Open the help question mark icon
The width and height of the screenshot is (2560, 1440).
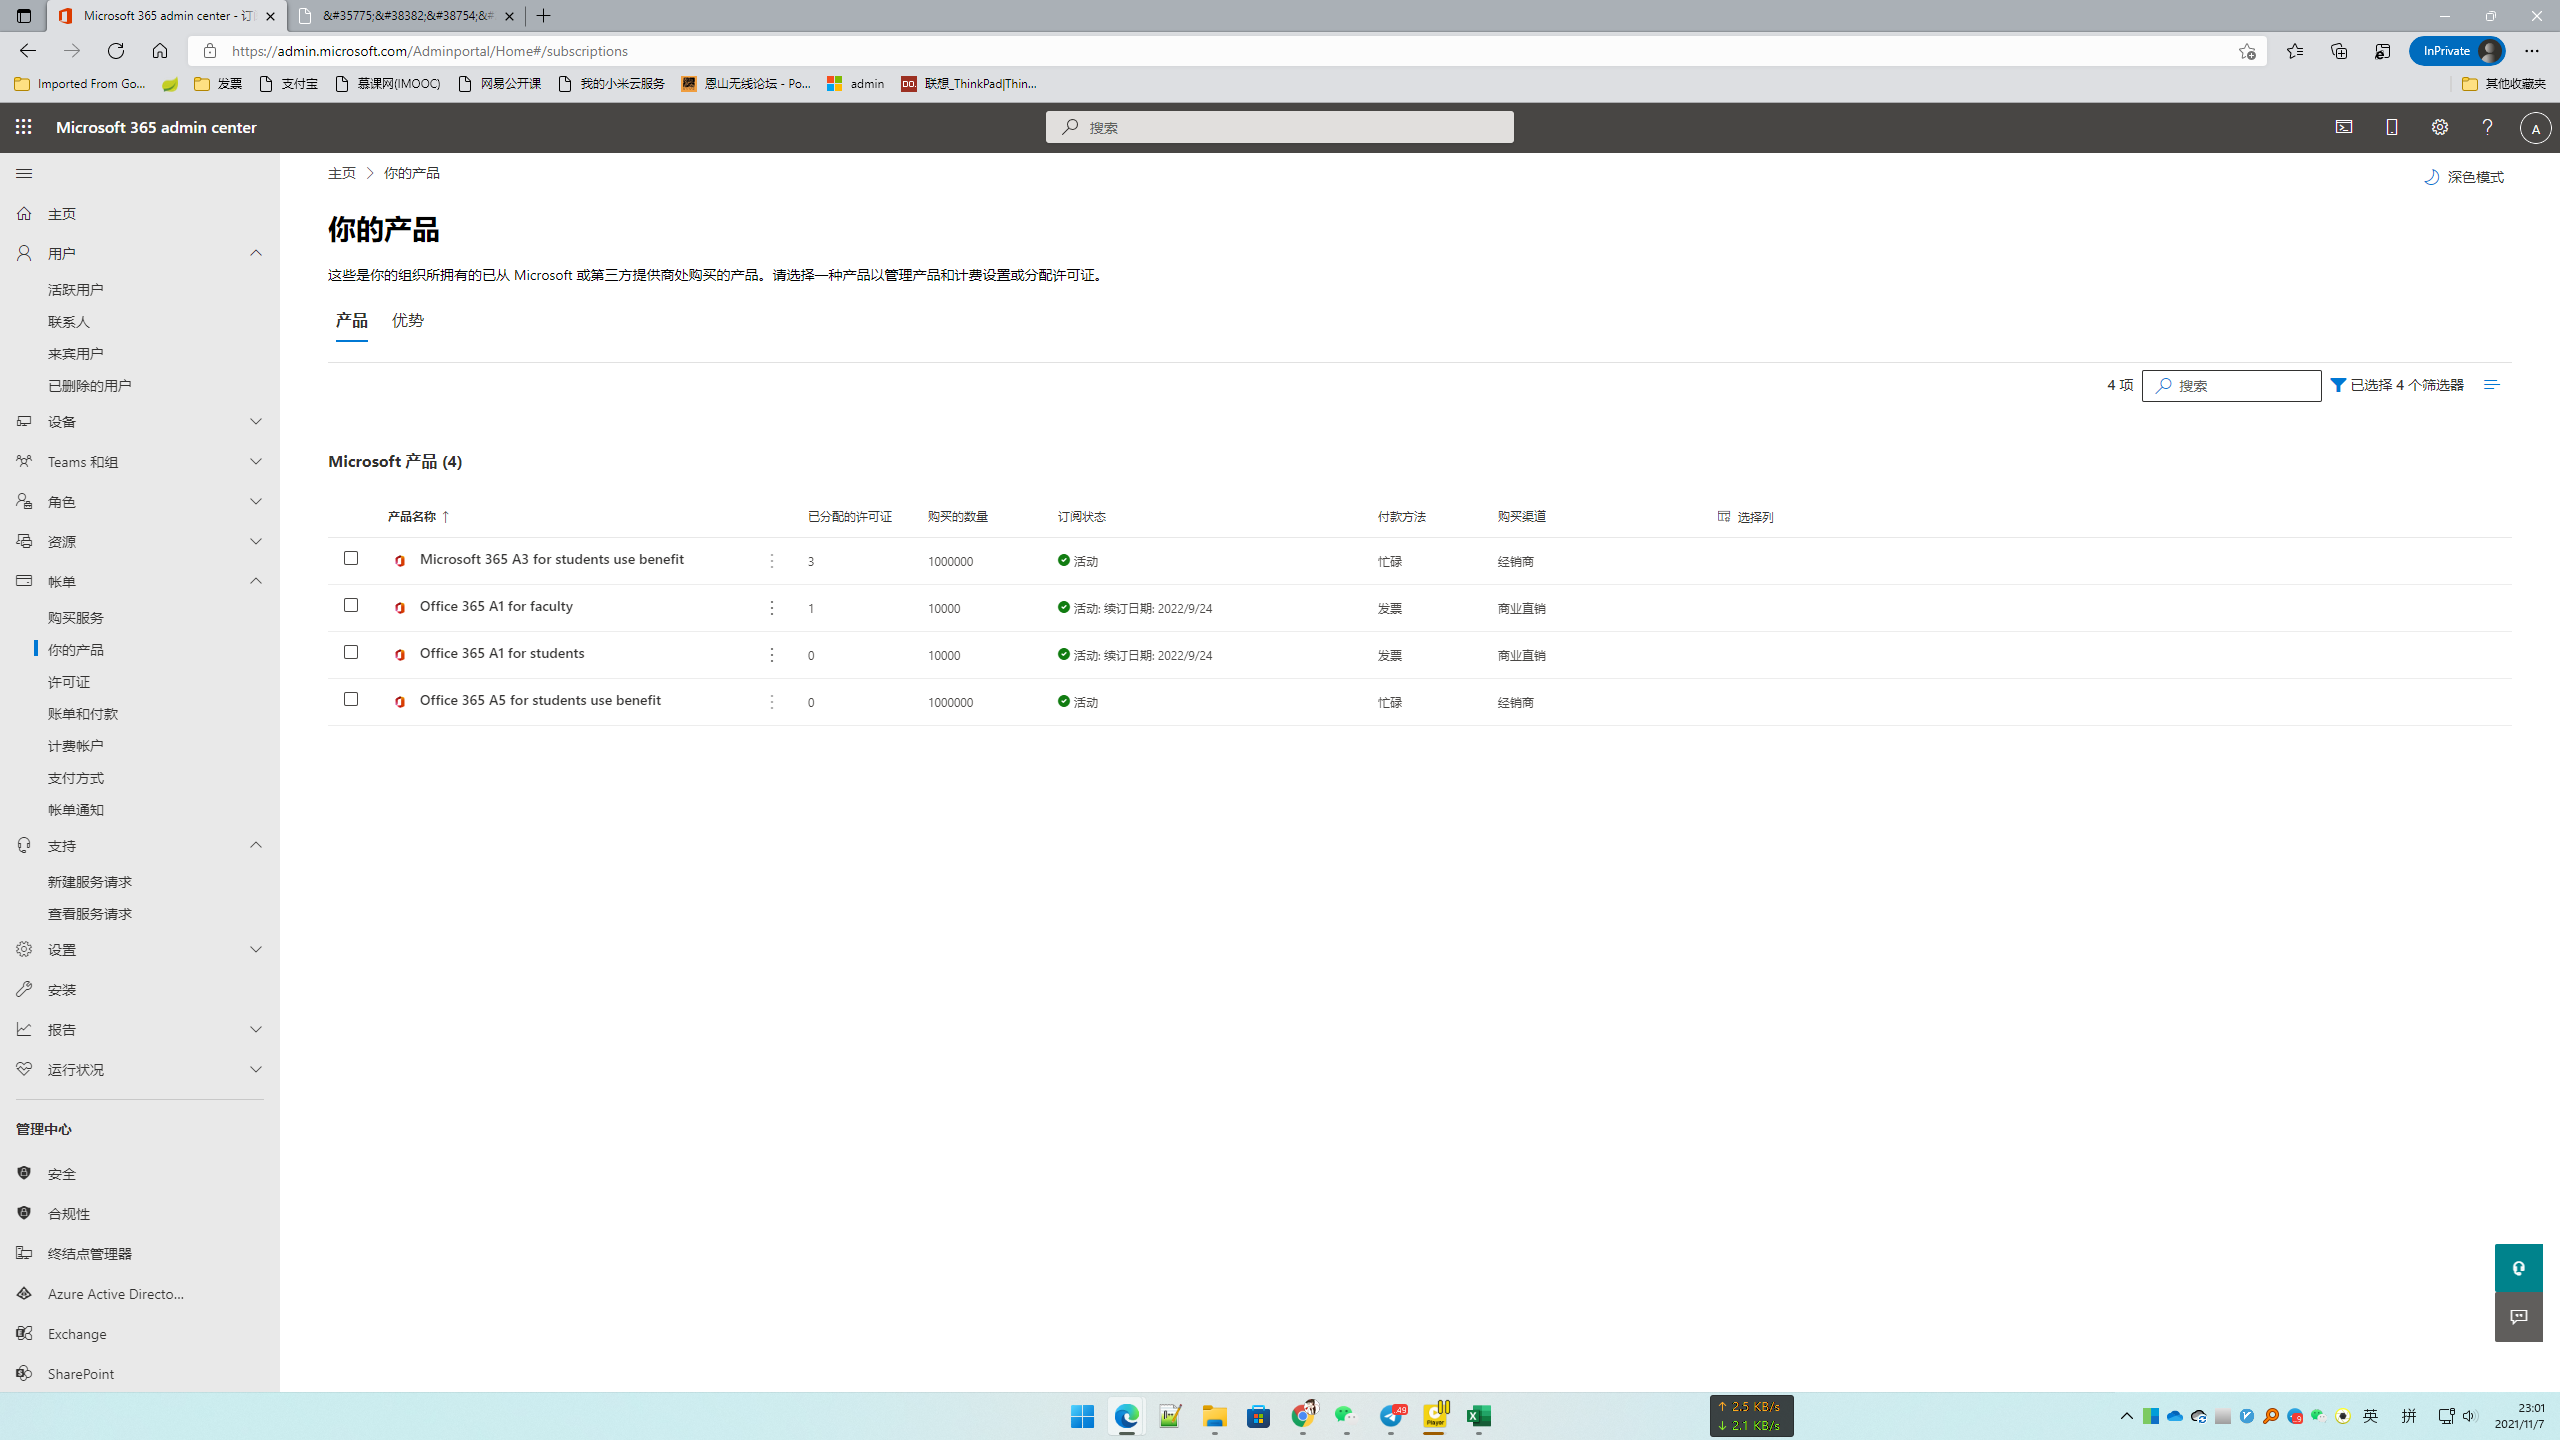click(2487, 127)
